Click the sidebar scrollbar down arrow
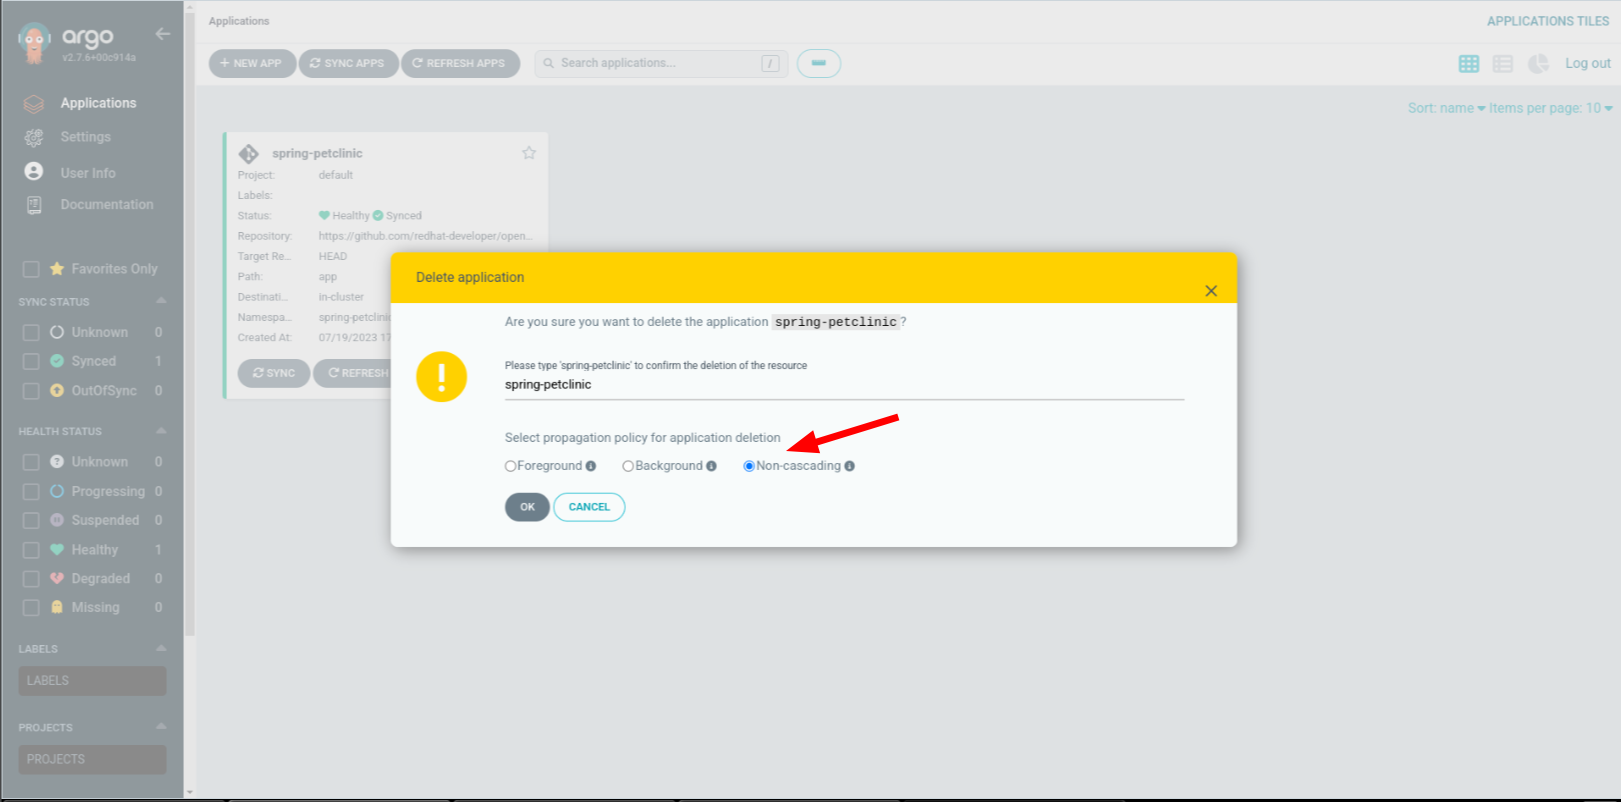 190,792
